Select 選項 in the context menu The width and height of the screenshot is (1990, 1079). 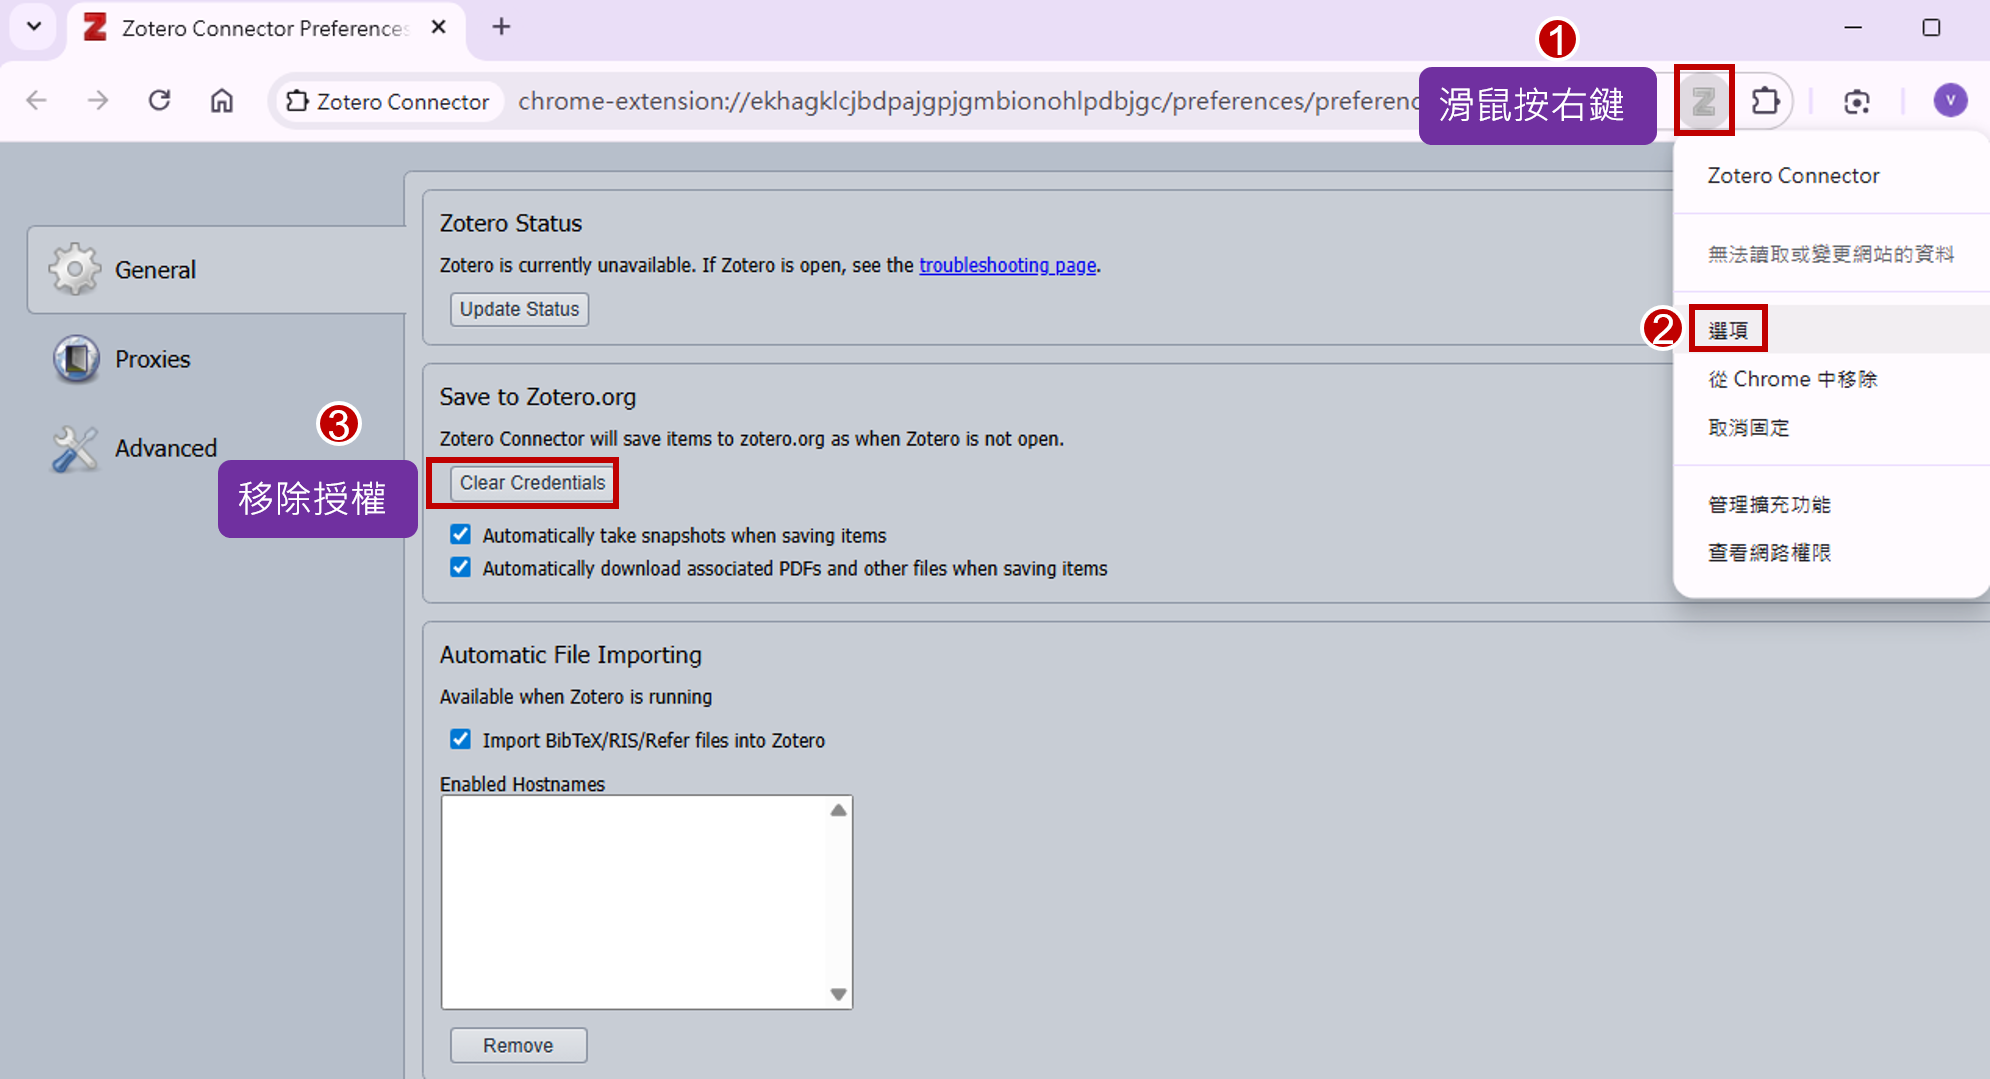pos(1728,330)
